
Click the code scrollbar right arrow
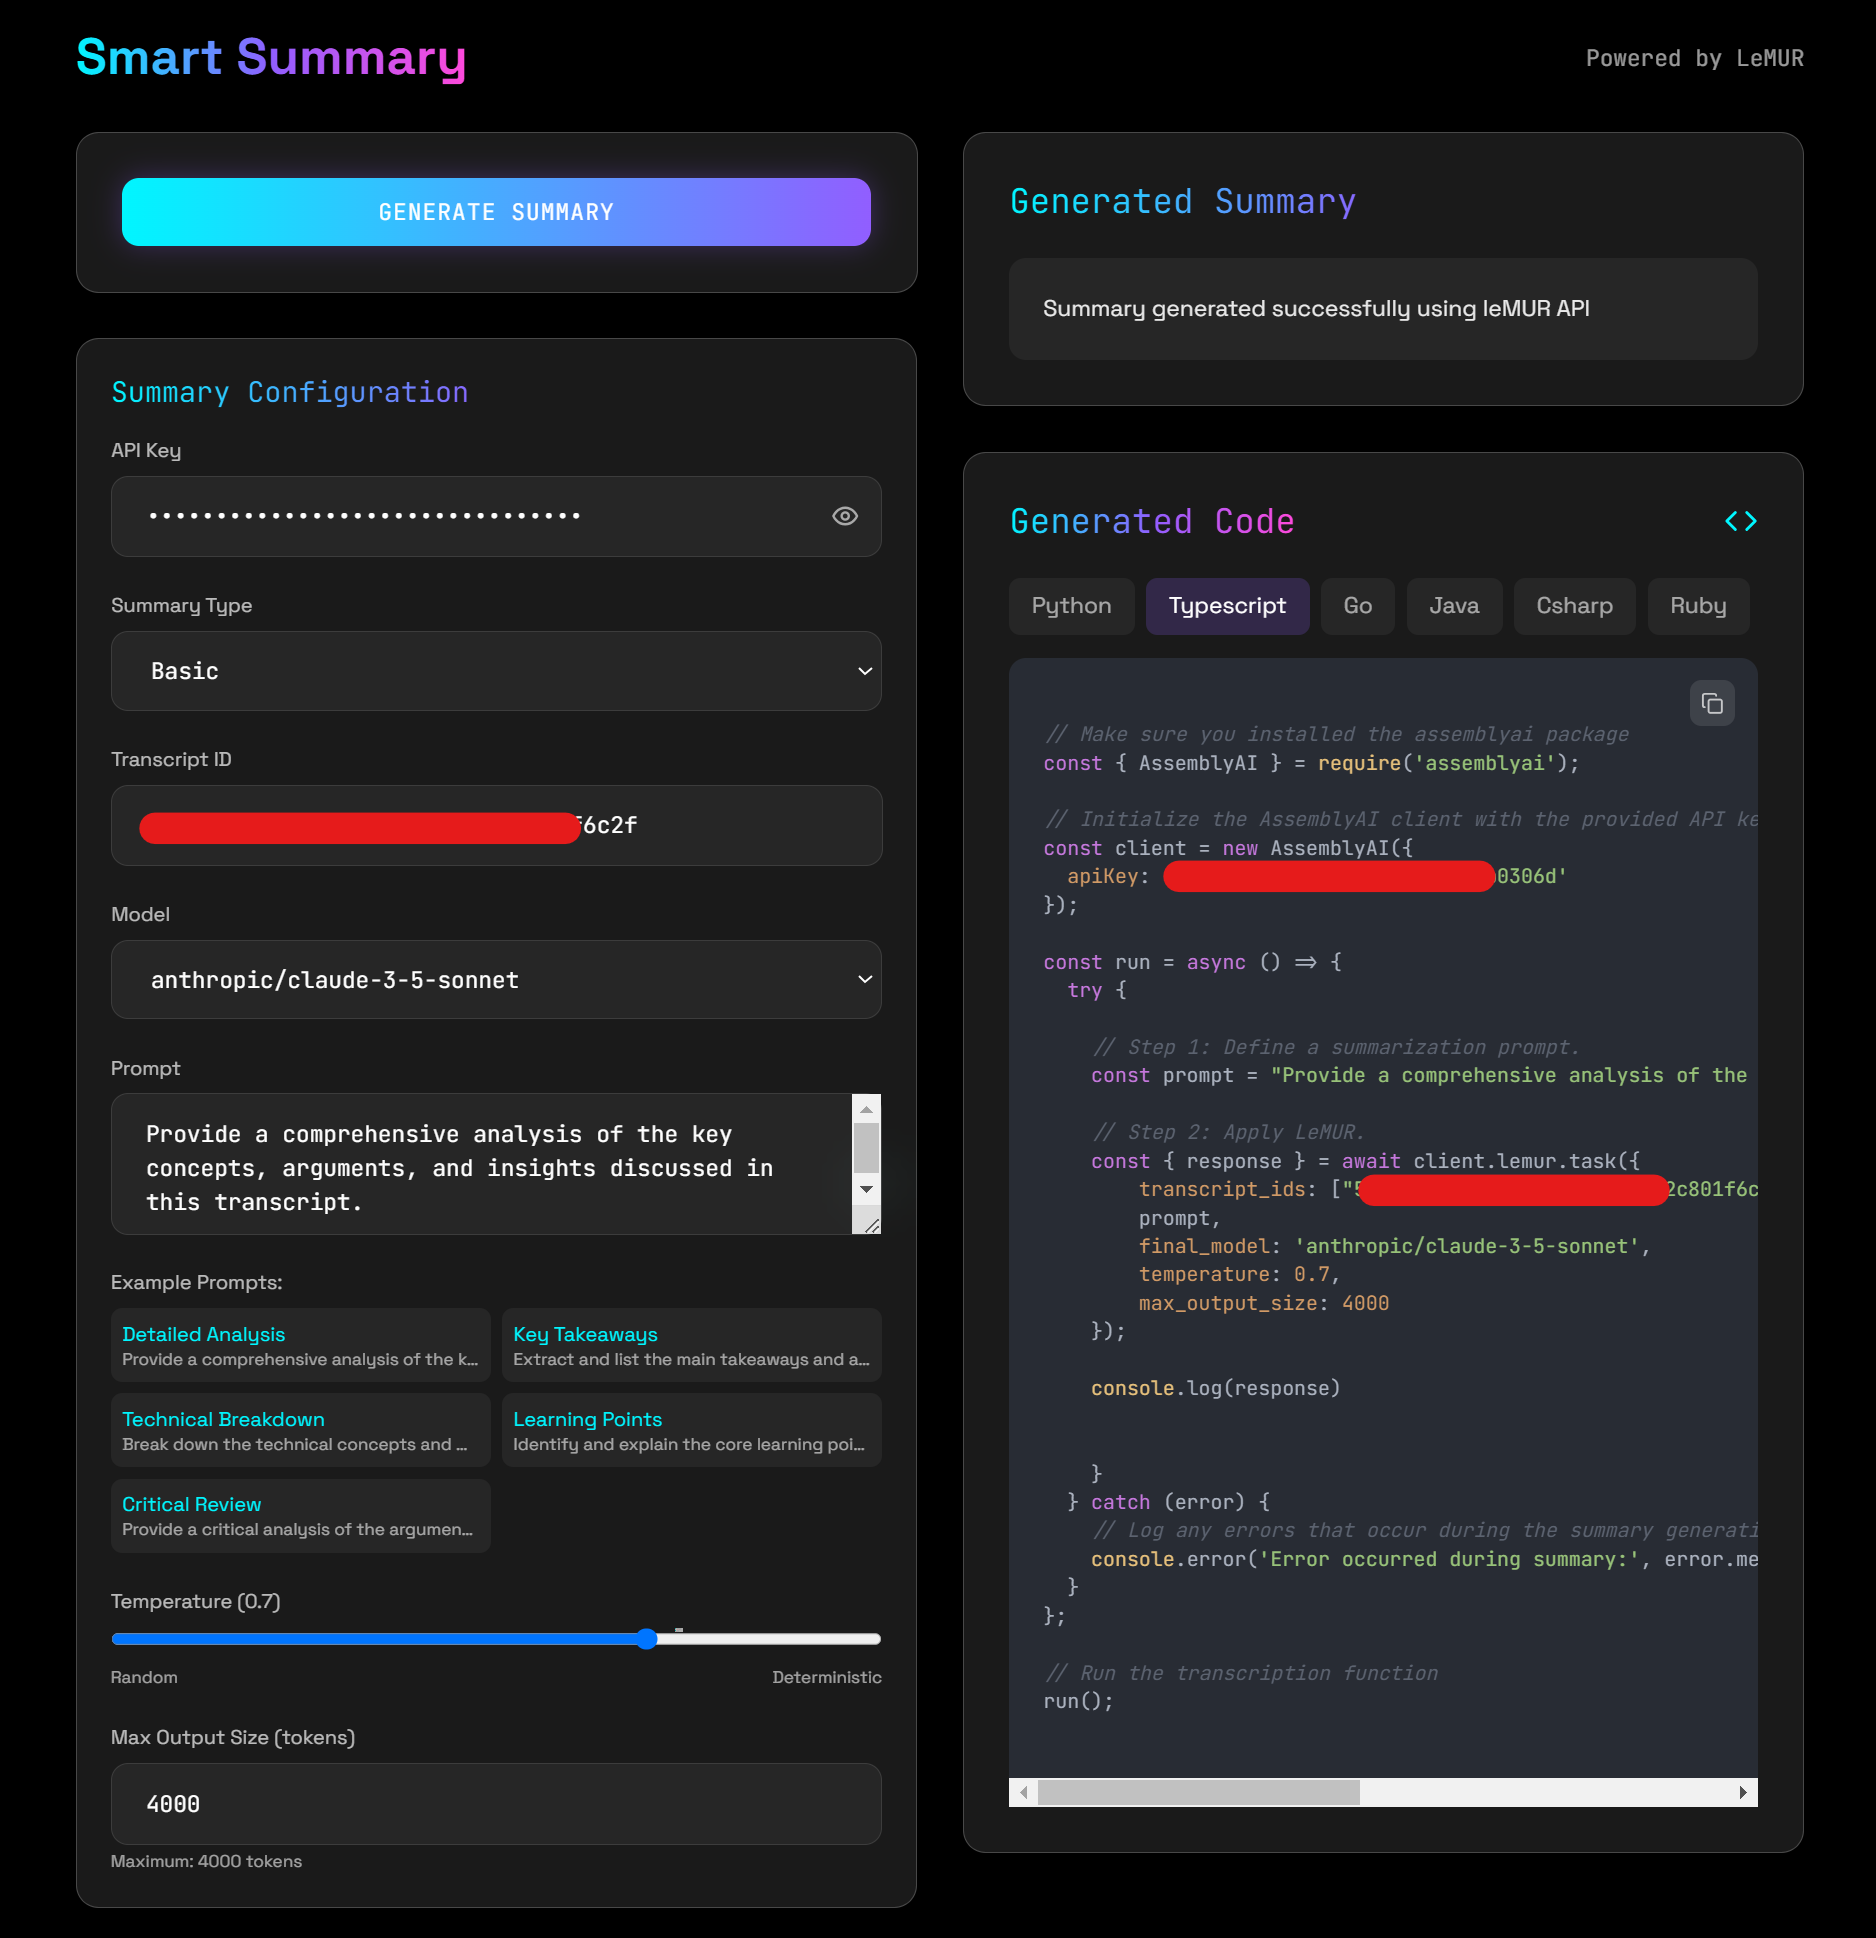[x=1742, y=1792]
